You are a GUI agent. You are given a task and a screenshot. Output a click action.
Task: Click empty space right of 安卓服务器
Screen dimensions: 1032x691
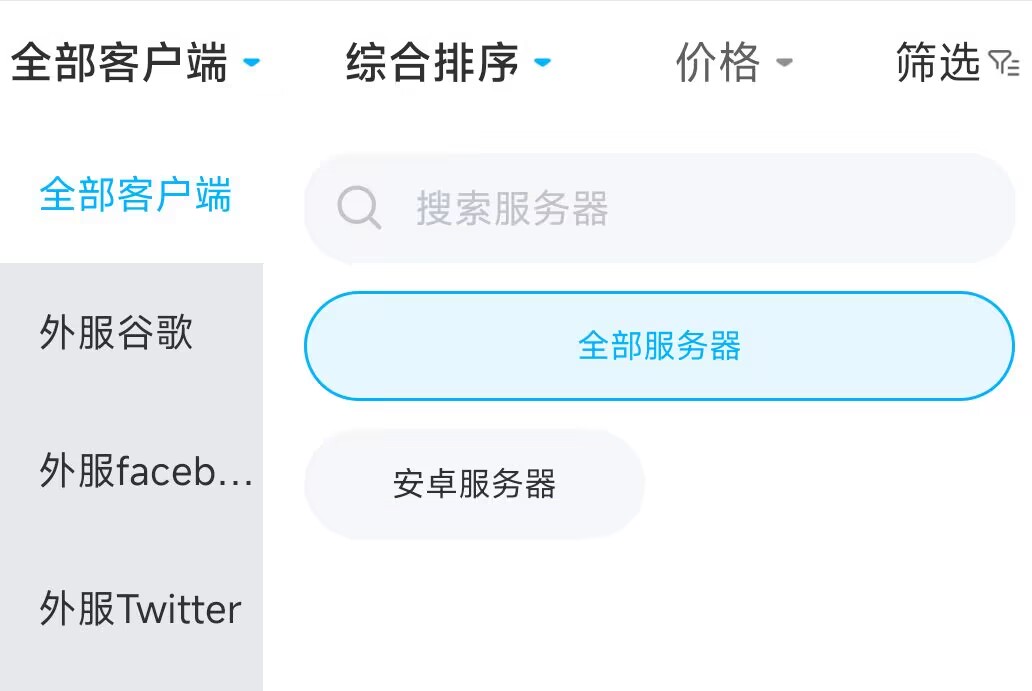click(830, 485)
